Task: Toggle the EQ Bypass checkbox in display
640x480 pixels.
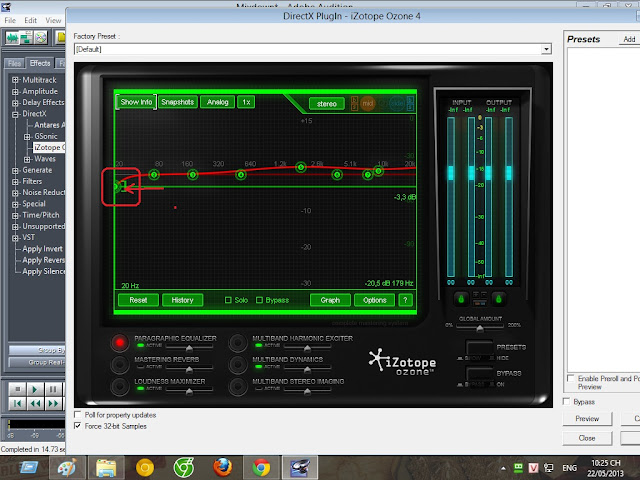Action: [x=259, y=300]
